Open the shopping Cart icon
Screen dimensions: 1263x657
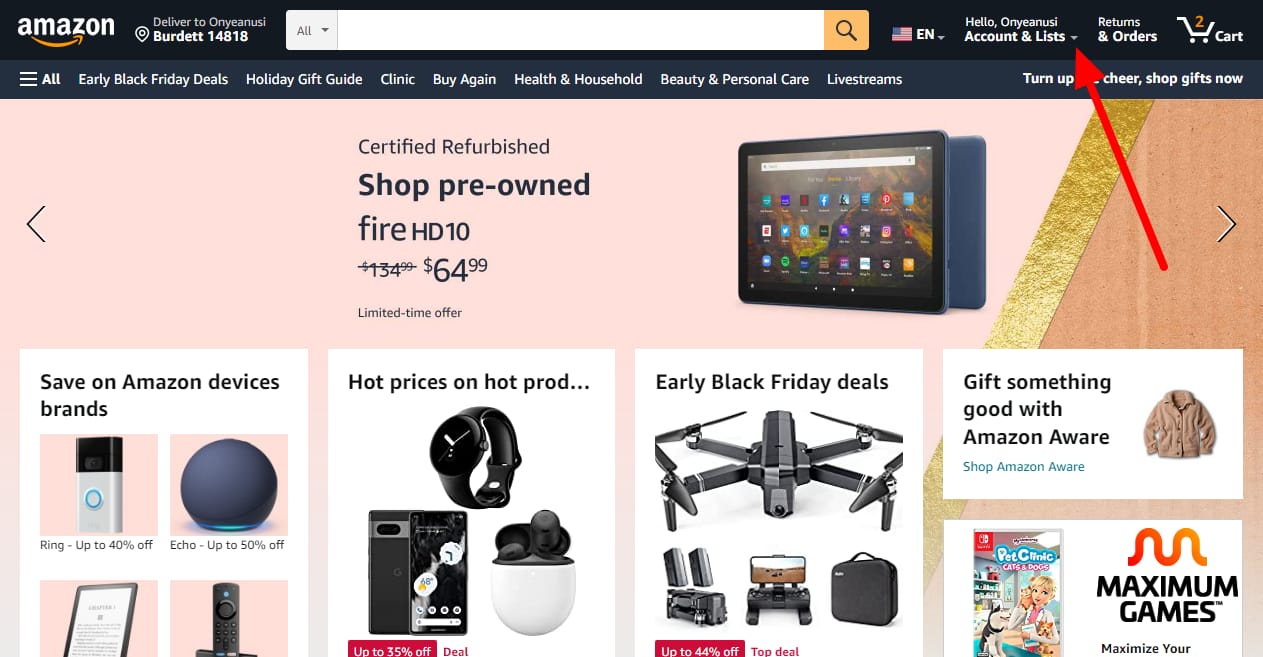point(1209,30)
